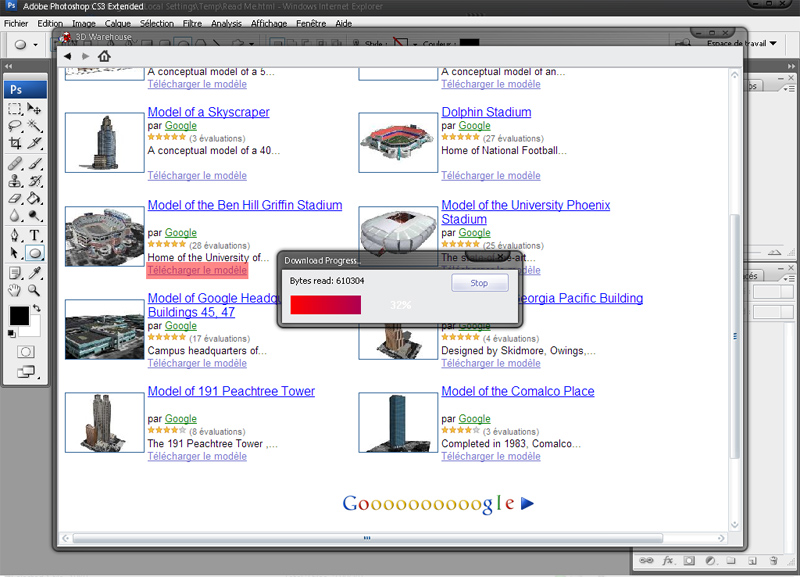Image resolution: width=800 pixels, height=577 pixels.
Task: Go back in 3D Warehouse browser
Action: click(x=67, y=56)
